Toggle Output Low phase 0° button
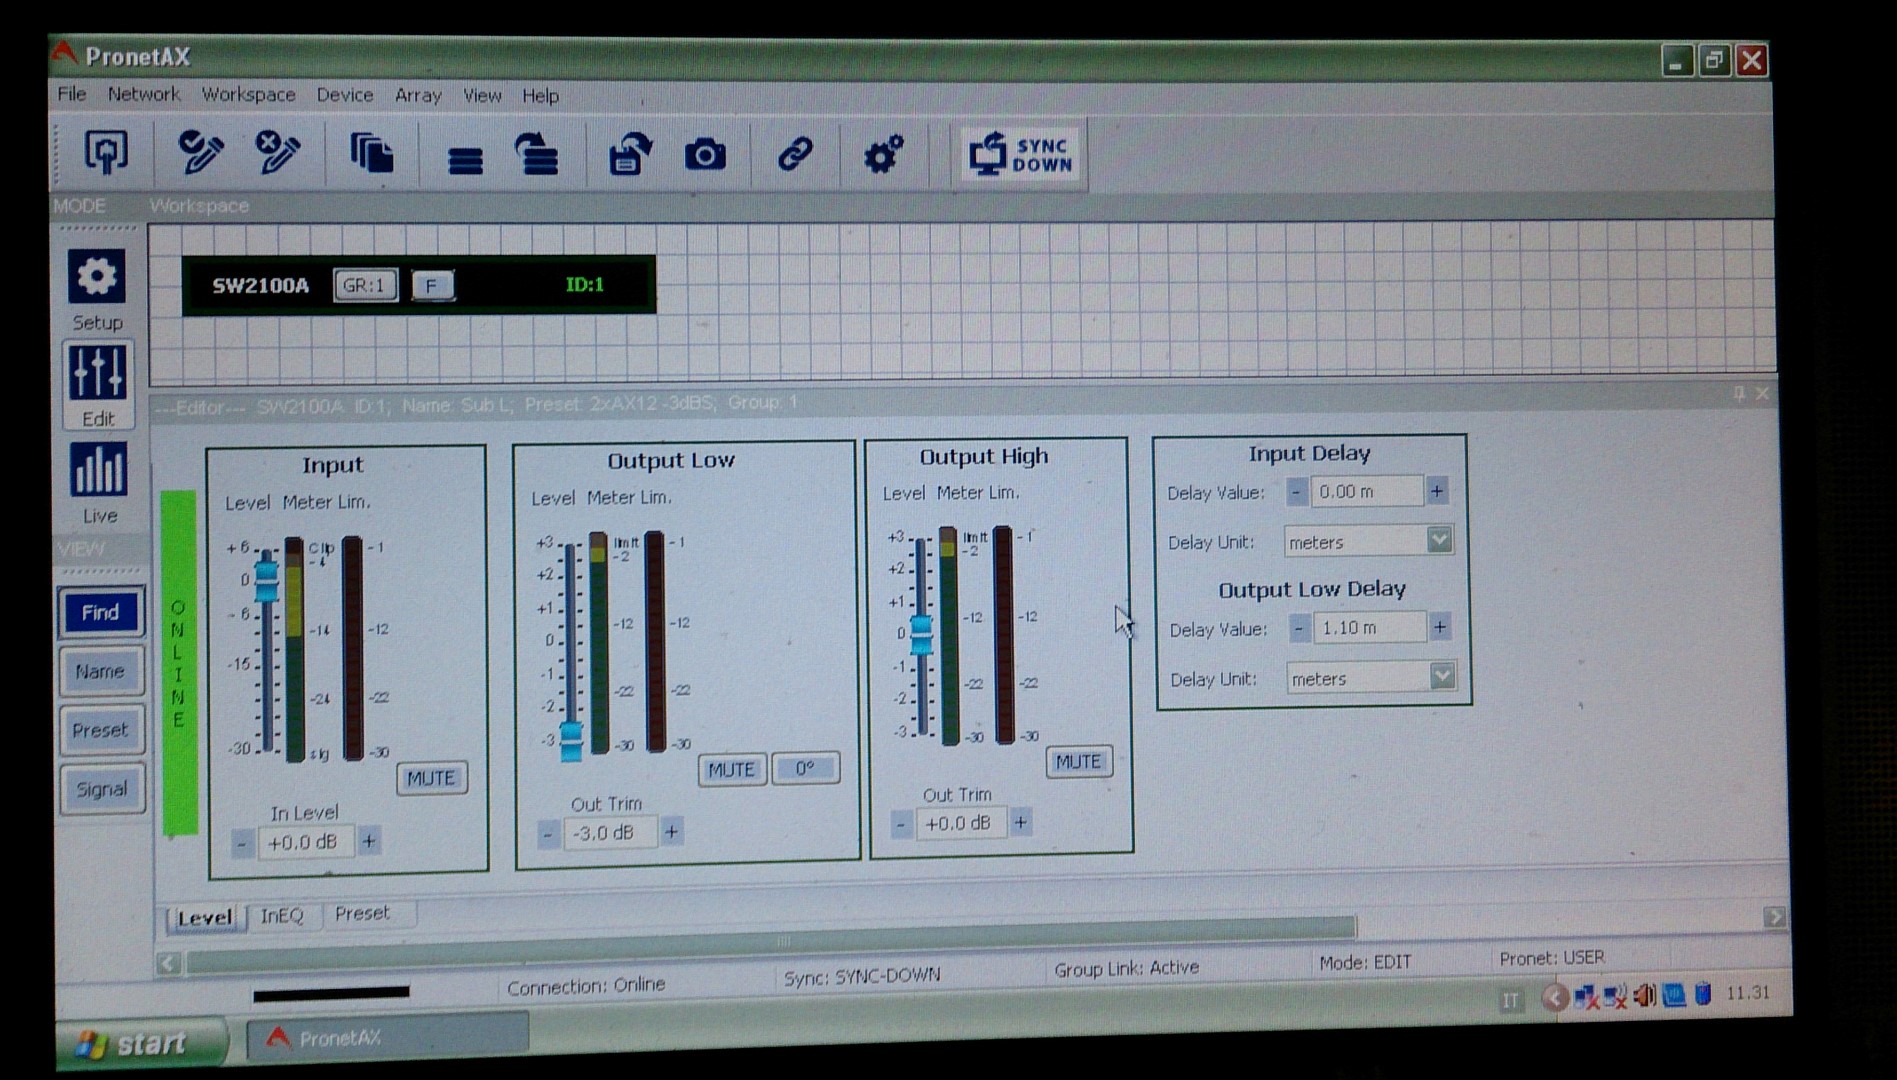Image resolution: width=1897 pixels, height=1080 pixels. click(x=804, y=768)
